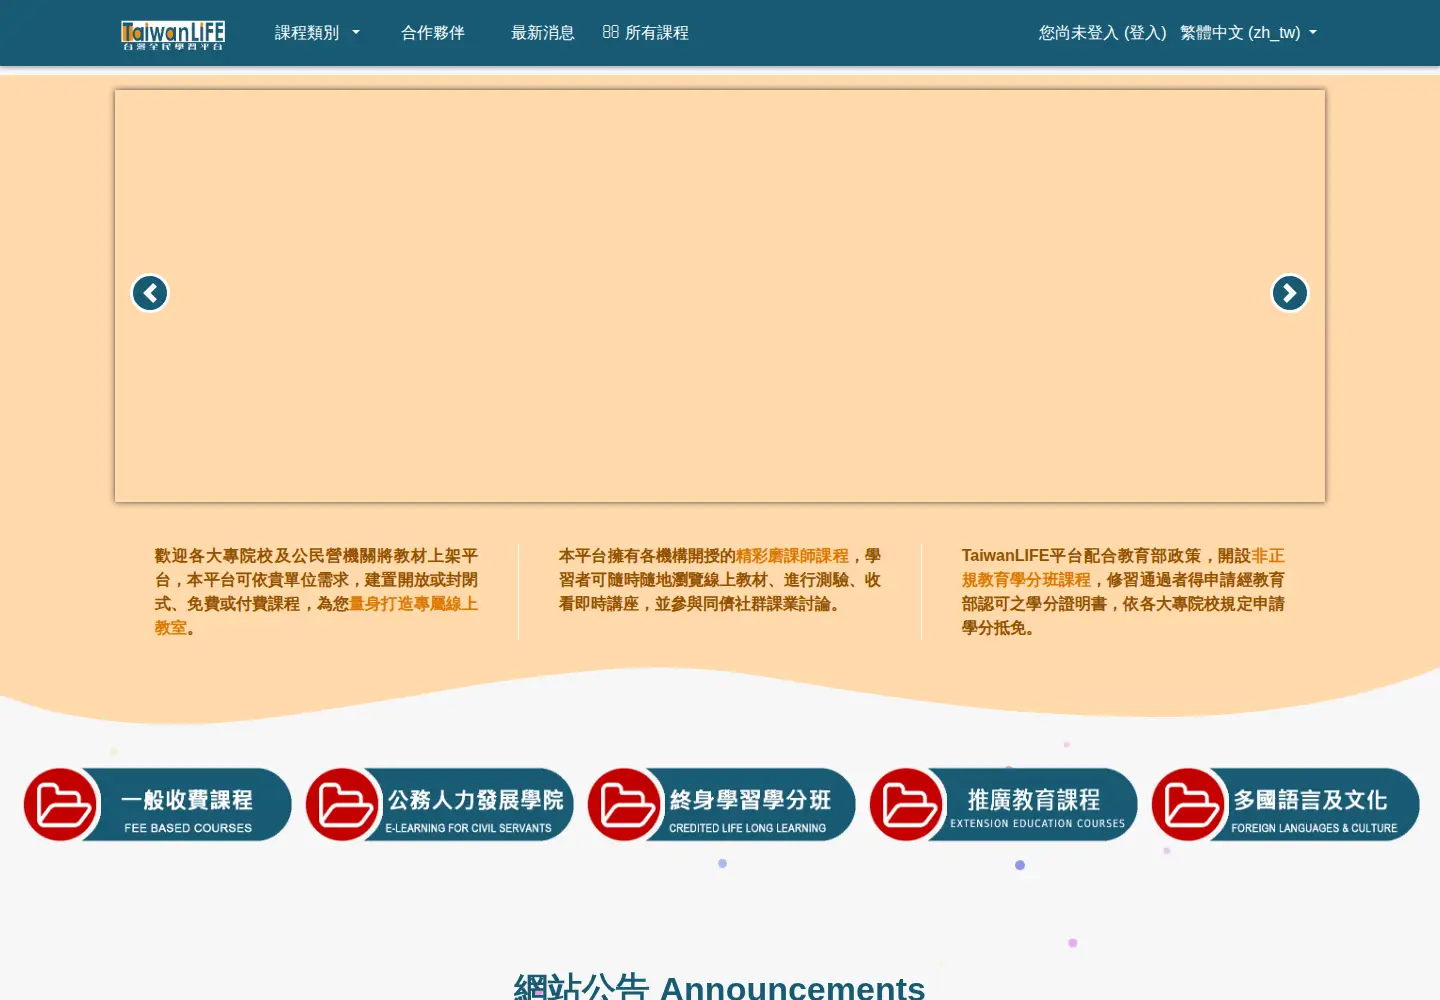Screen dimensions: 1440x1000
Task: Click the TaiwanLIFE logo
Action: coord(173,34)
